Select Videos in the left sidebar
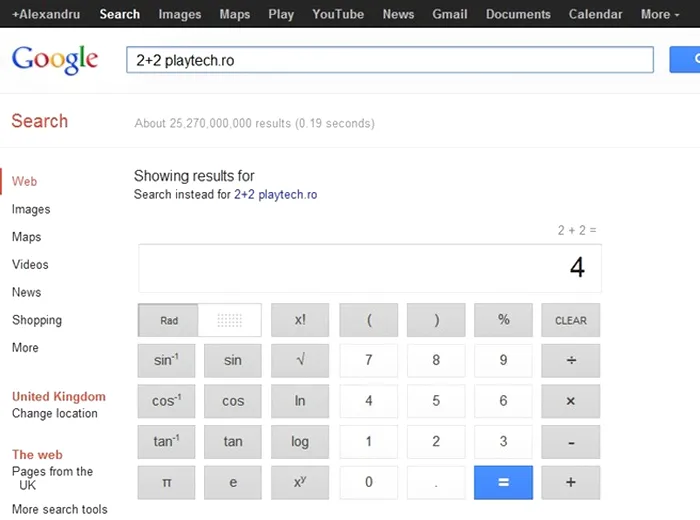The width and height of the screenshot is (700, 520). pos(30,264)
